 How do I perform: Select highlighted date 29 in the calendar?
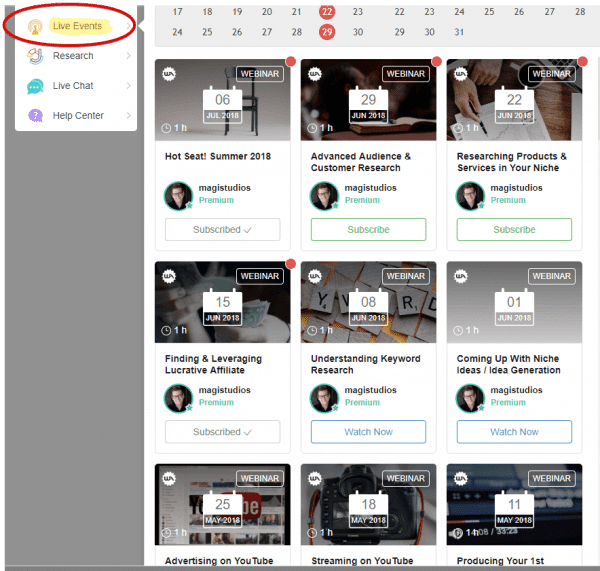[x=327, y=32]
